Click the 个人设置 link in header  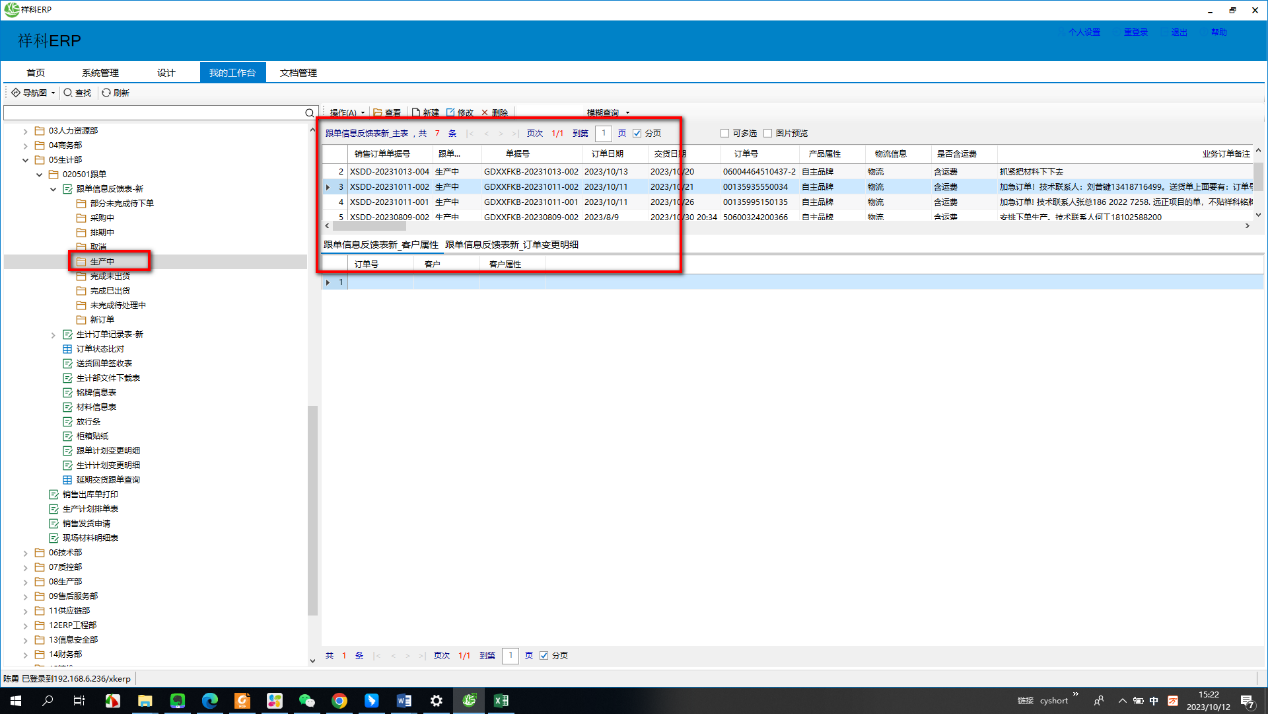click(x=1083, y=32)
